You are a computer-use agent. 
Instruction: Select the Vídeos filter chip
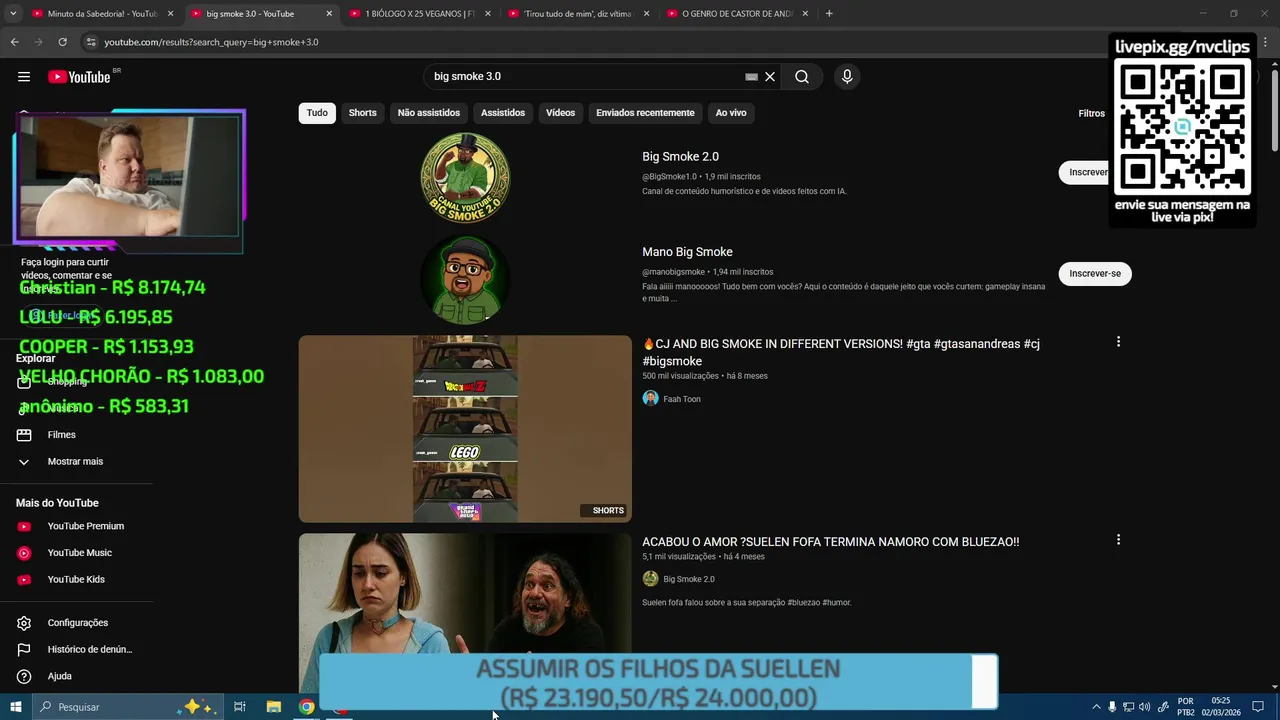point(560,113)
